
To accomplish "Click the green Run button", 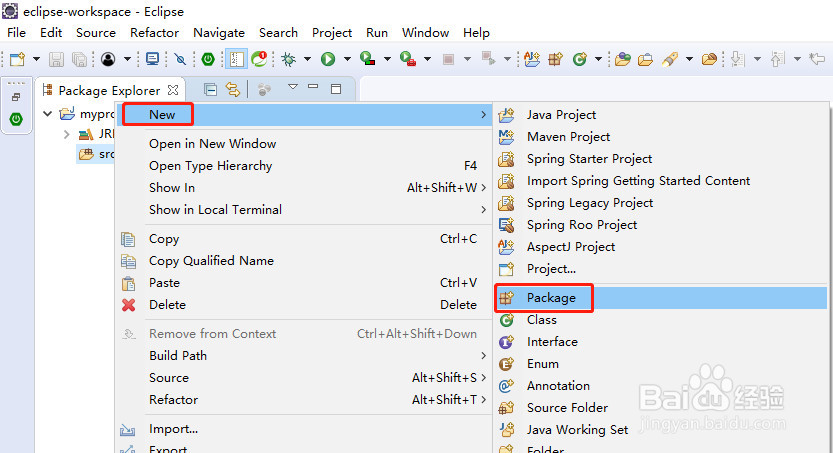I will click(328, 59).
